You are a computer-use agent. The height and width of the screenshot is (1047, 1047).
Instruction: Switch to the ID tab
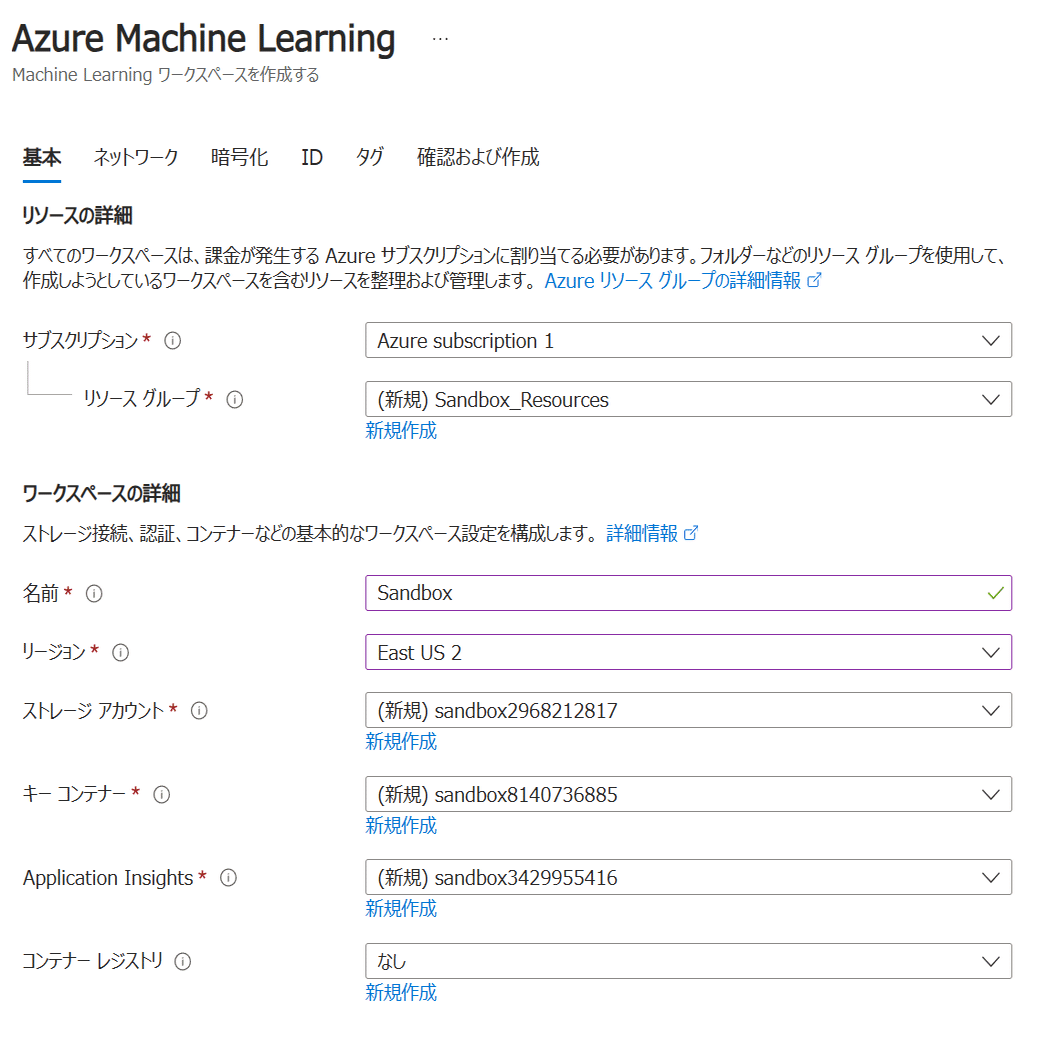(x=312, y=158)
